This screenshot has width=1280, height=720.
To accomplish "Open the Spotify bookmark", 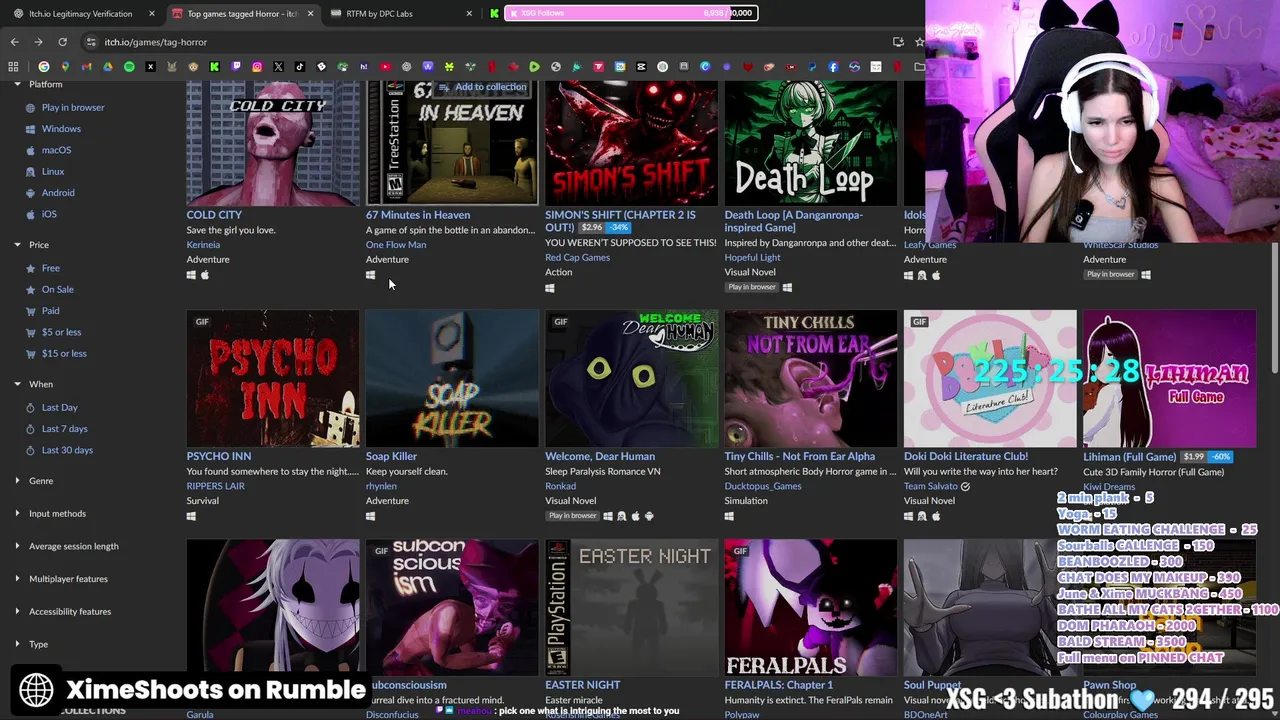I will (x=129, y=67).
